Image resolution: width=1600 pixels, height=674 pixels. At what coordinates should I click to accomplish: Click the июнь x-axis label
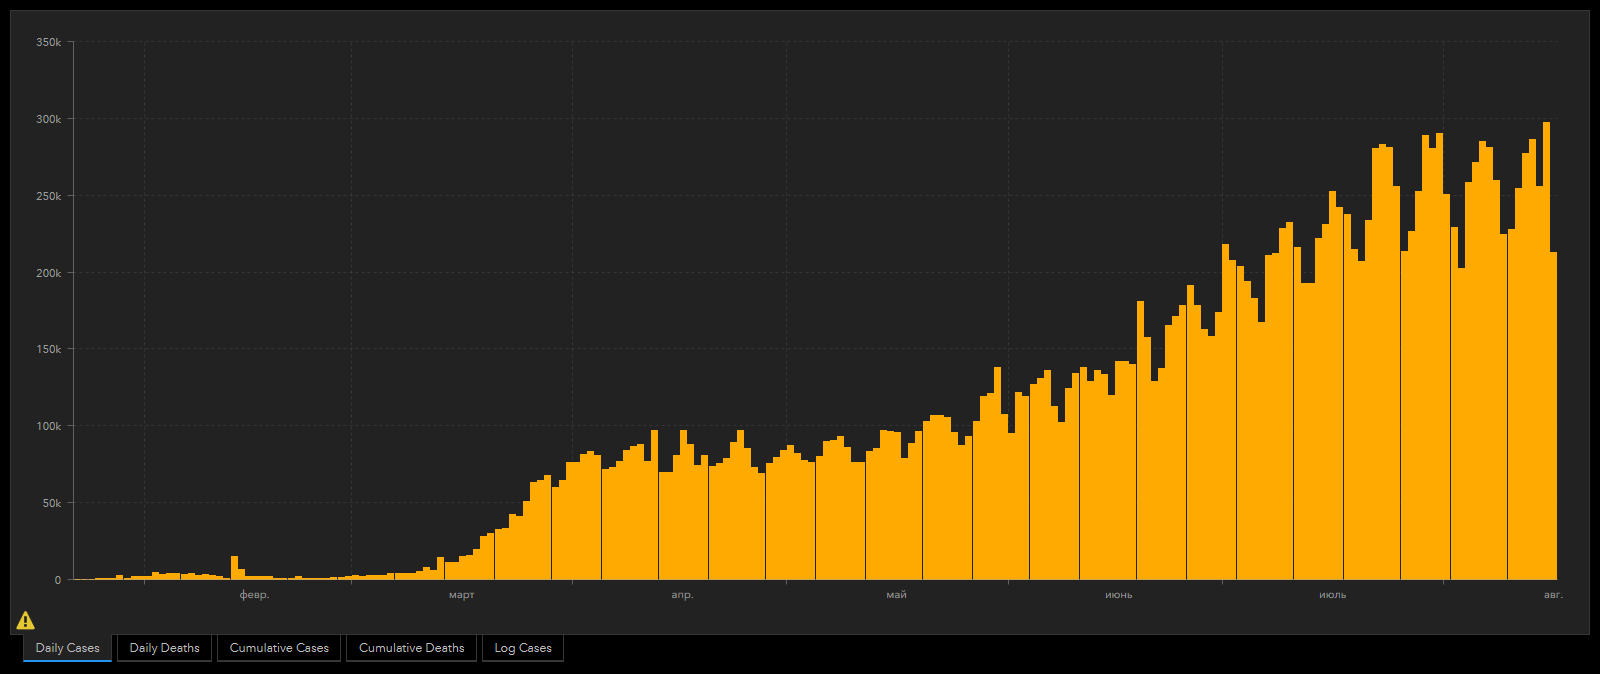coord(1118,595)
